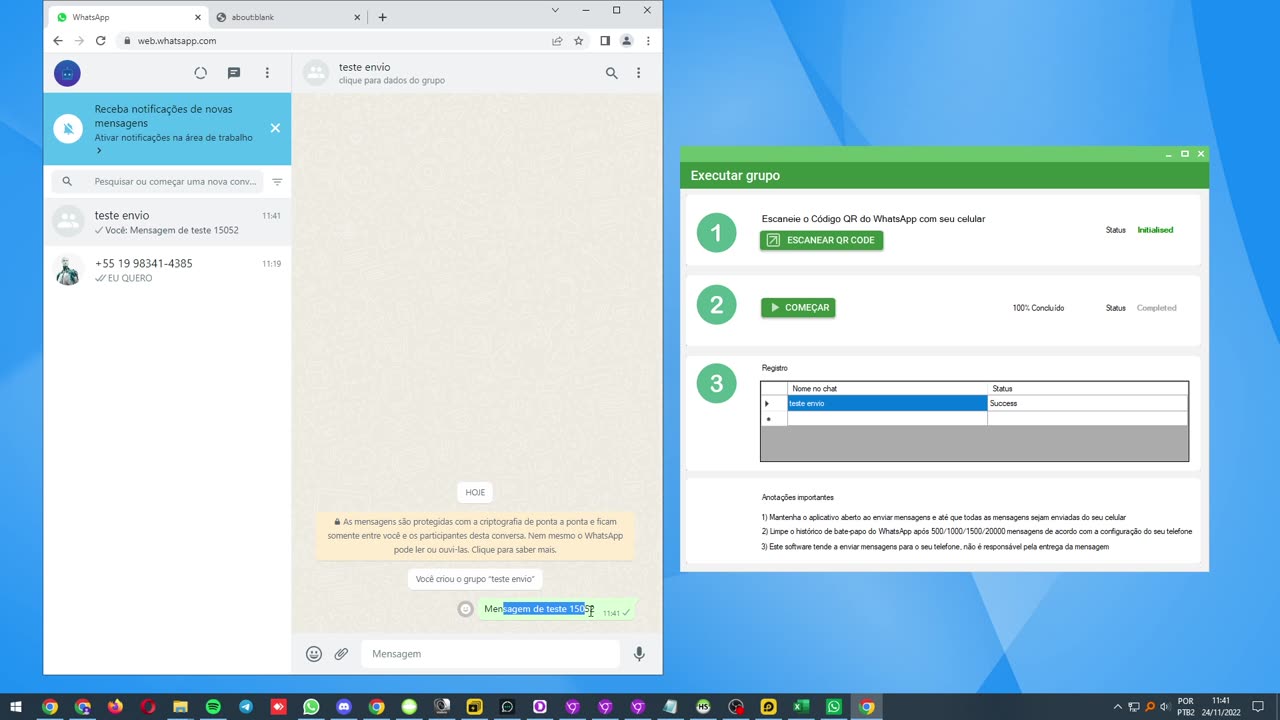Open the emoji picker
1280x720 pixels.
[x=314, y=654]
